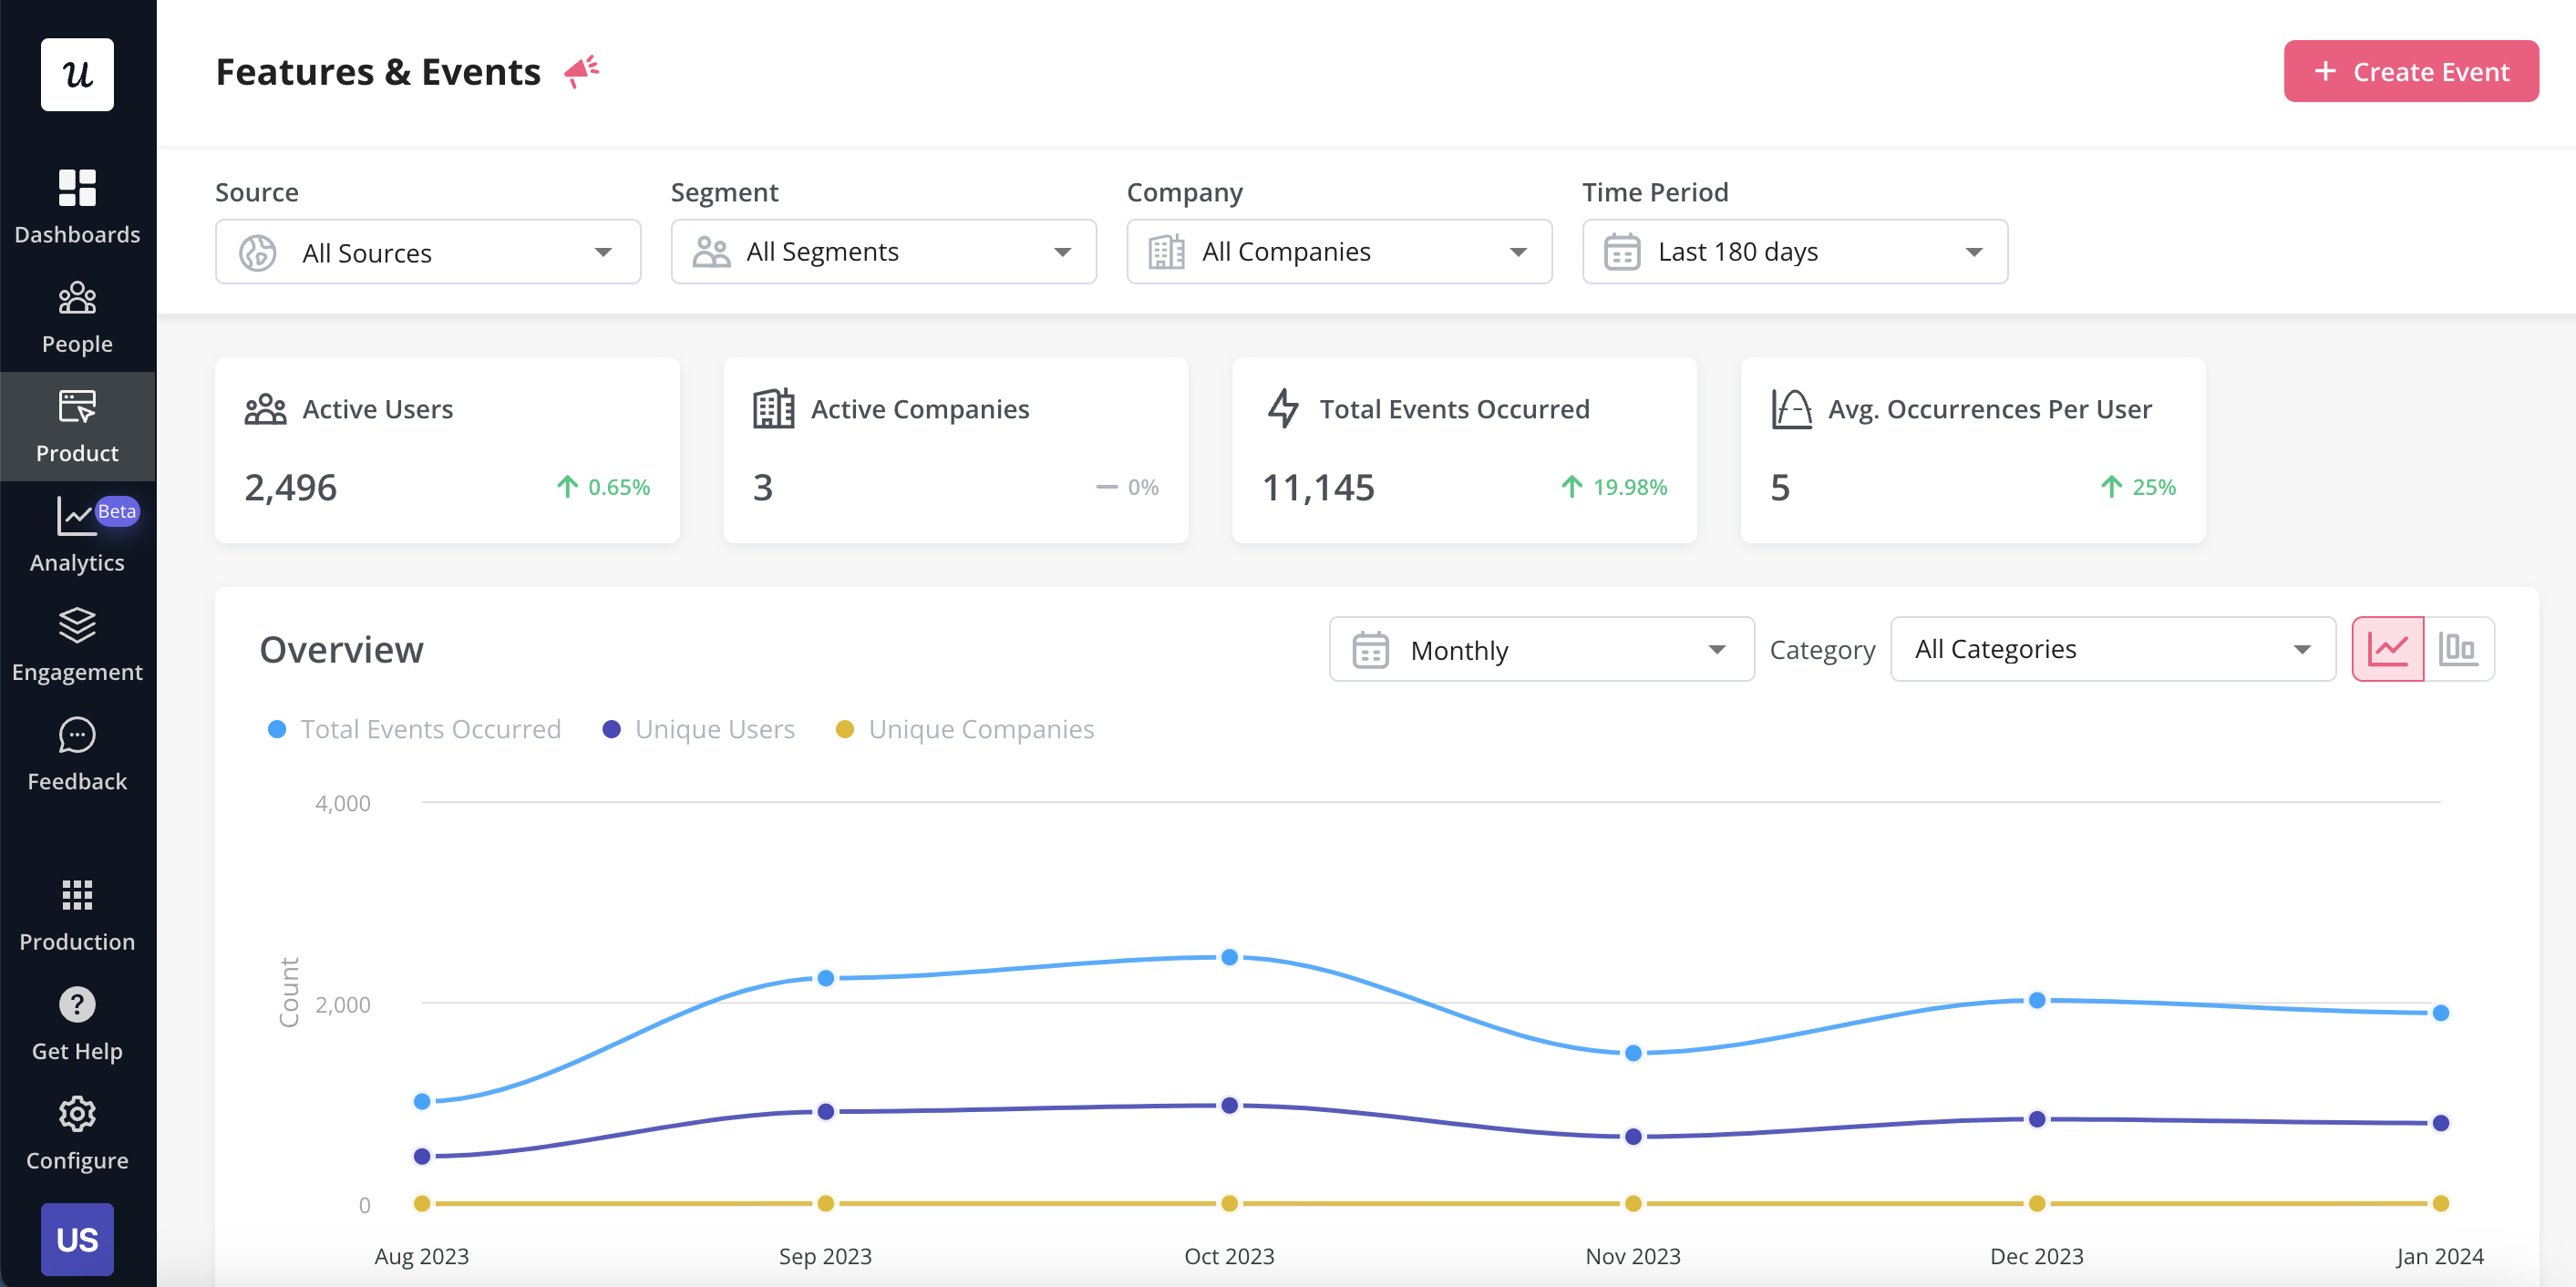Click the Userpilot logo at the top

[x=77, y=74]
